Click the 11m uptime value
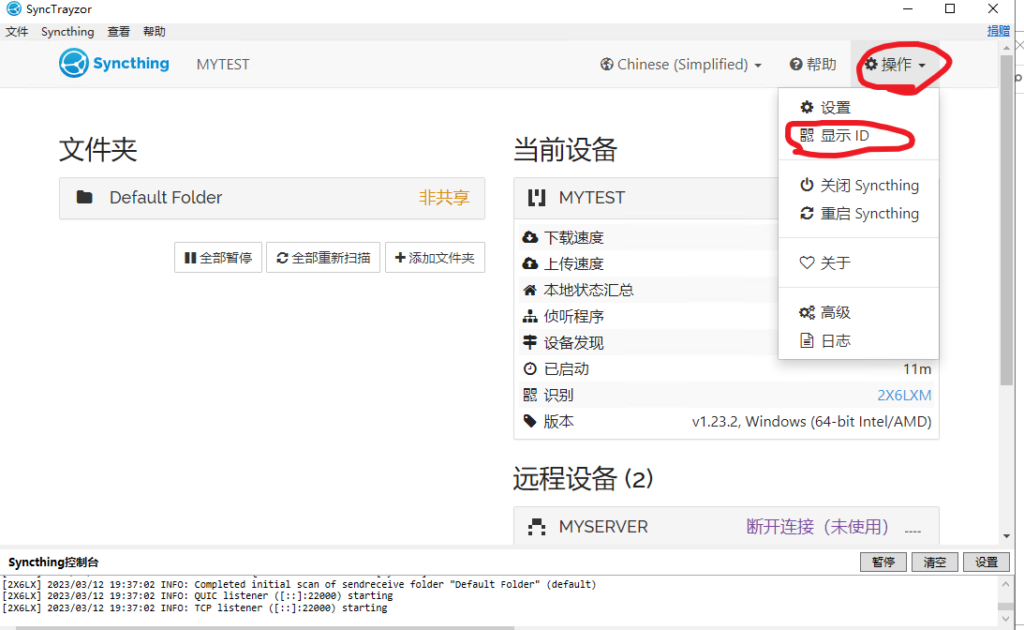Screen dimensions: 1024x630 click(x=917, y=369)
